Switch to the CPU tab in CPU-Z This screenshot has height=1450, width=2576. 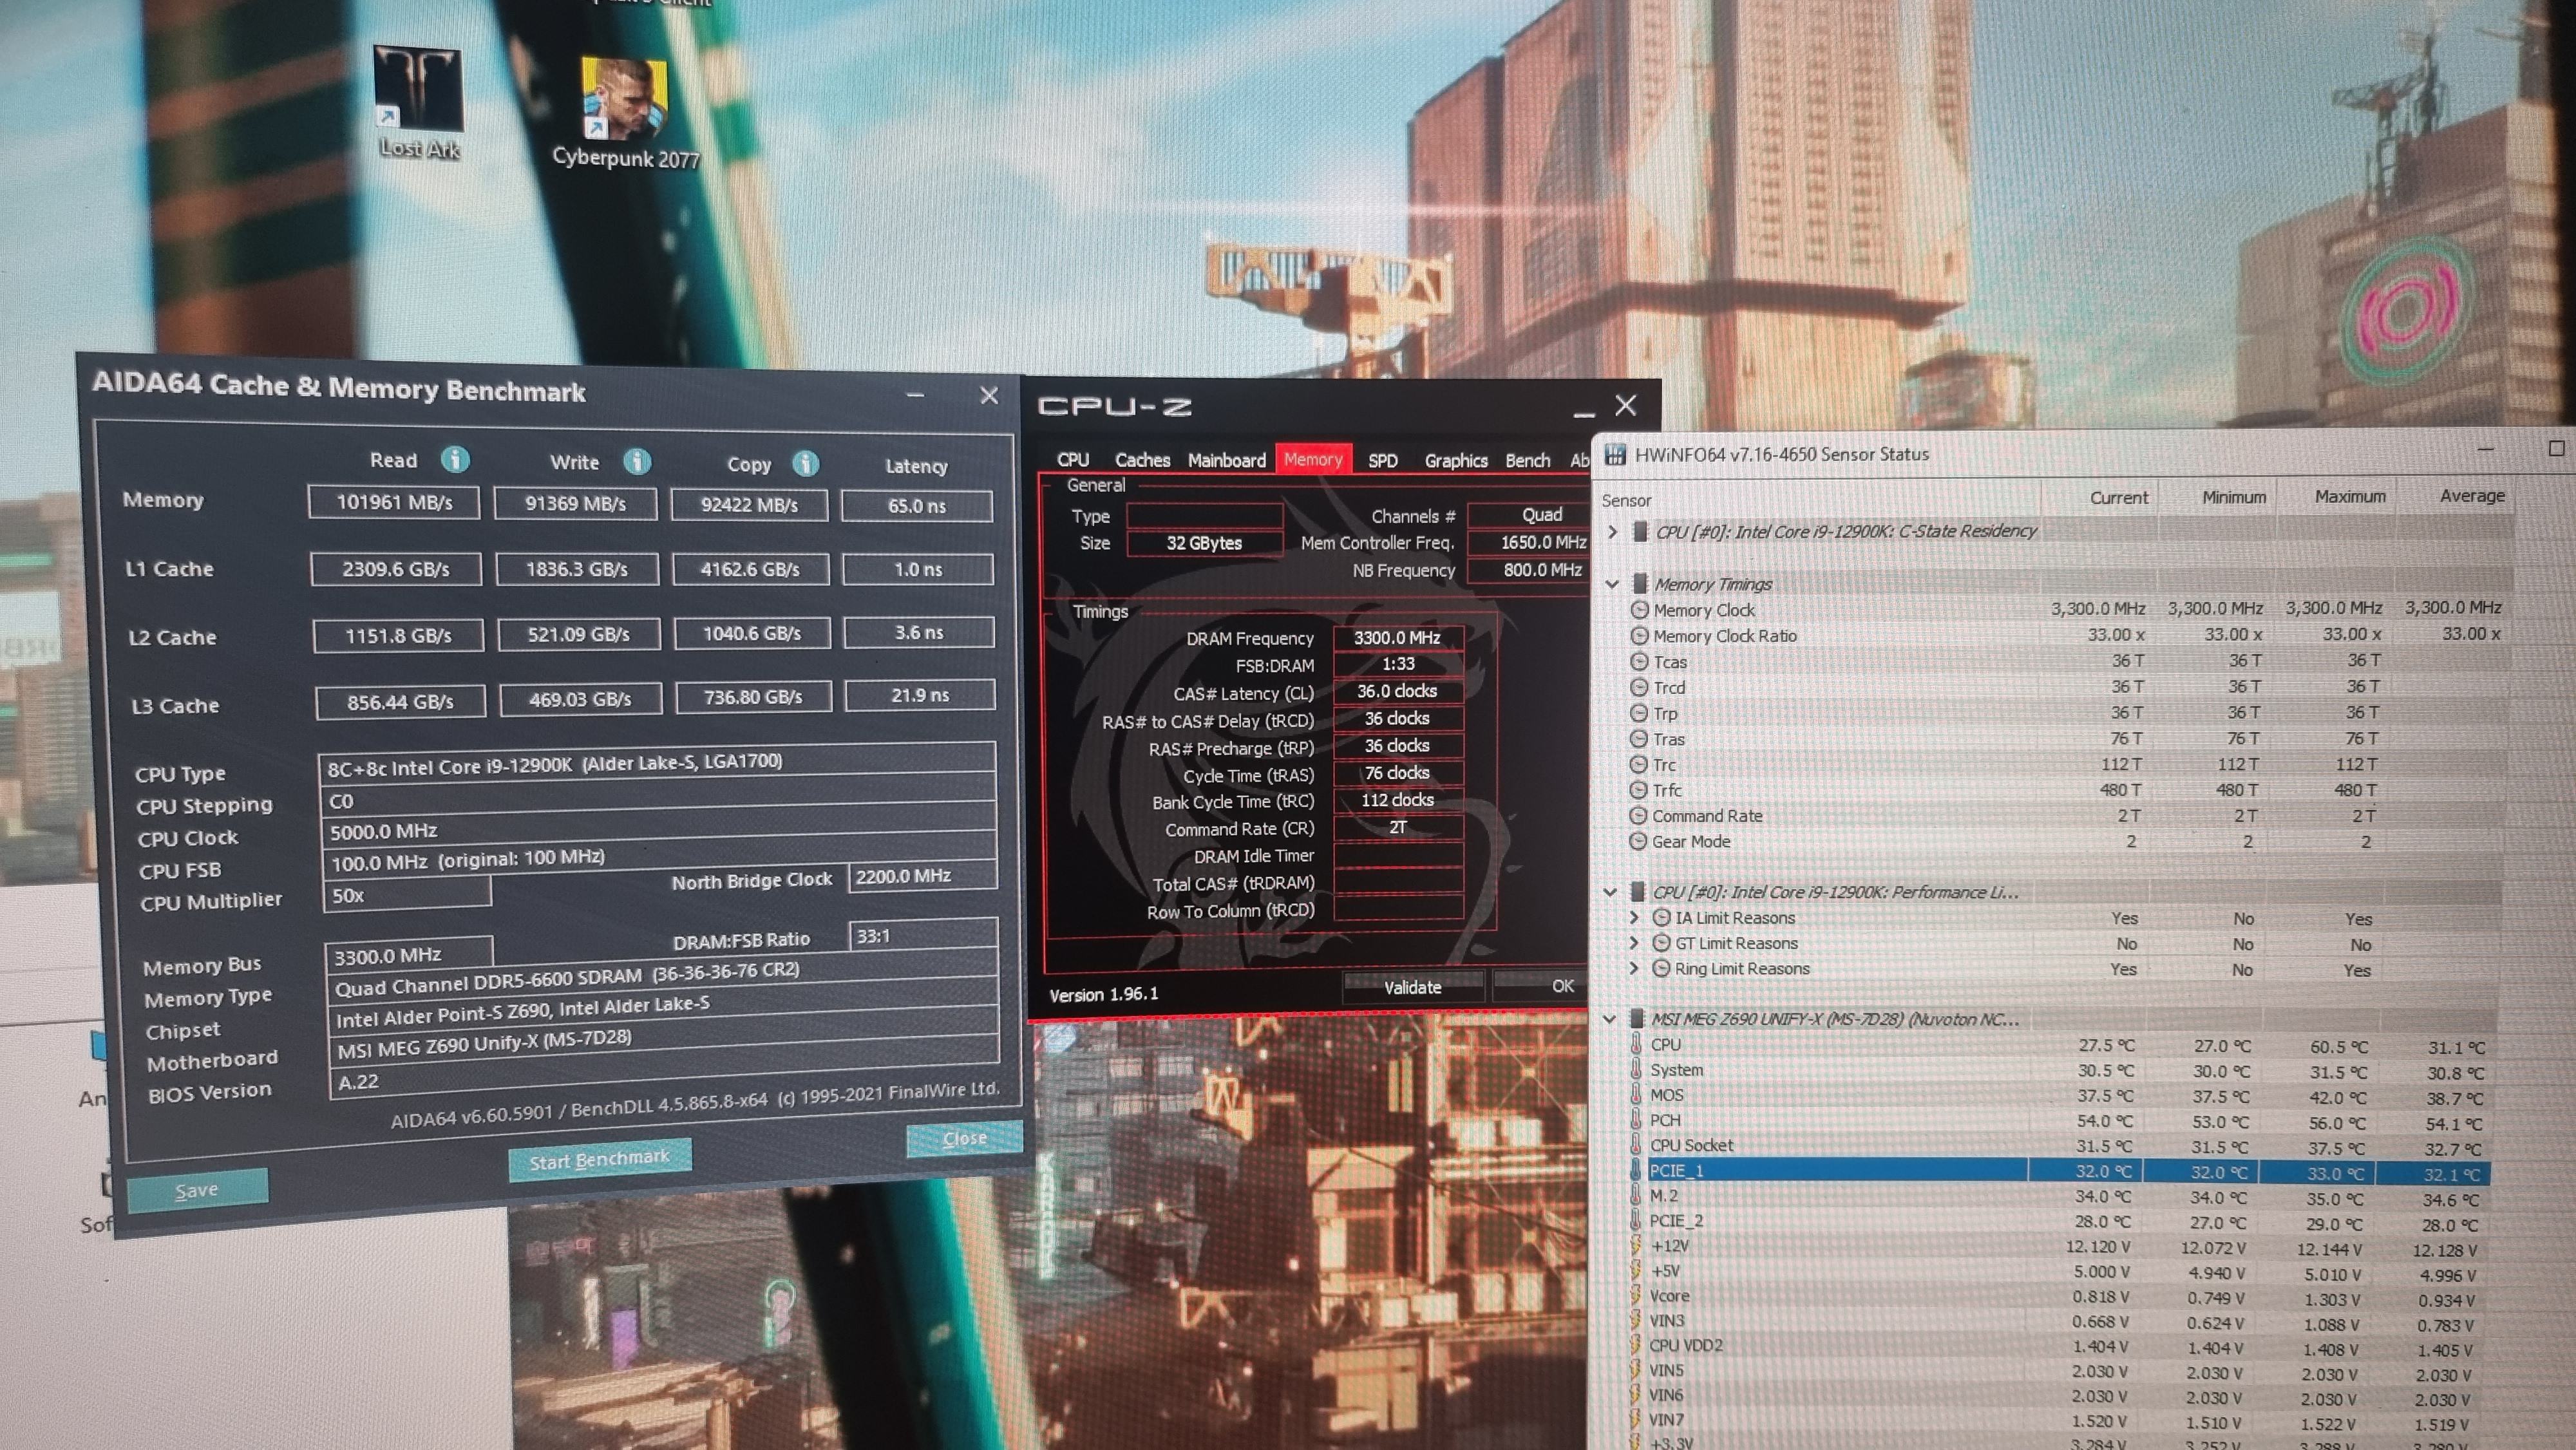point(1073,459)
